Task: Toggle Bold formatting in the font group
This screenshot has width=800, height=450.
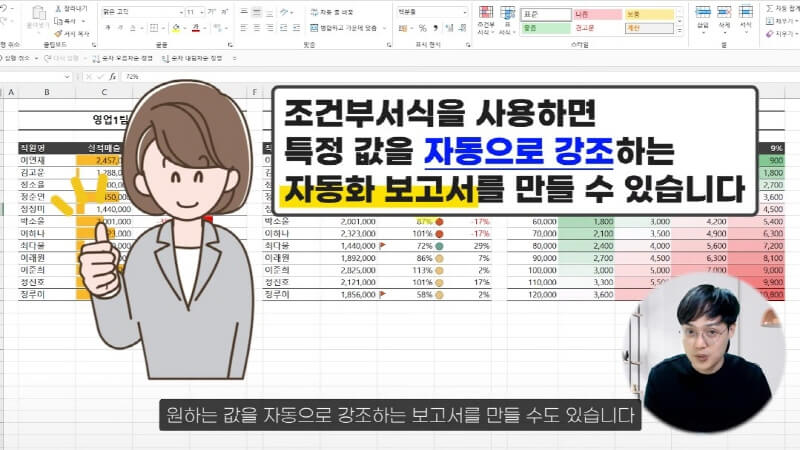Action: 108,28
